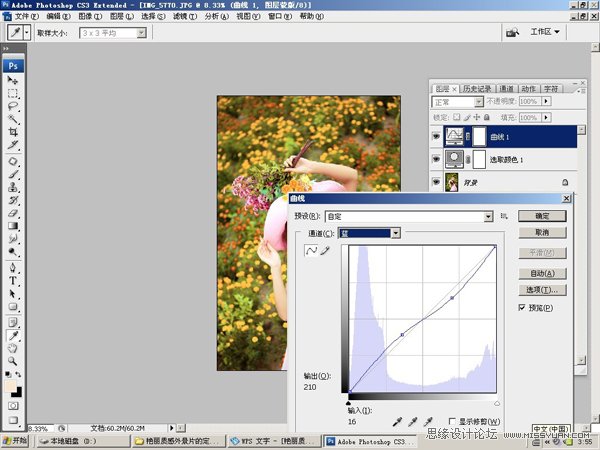Open the tool preset picker arrow
600x450 pixels.
(27, 33)
